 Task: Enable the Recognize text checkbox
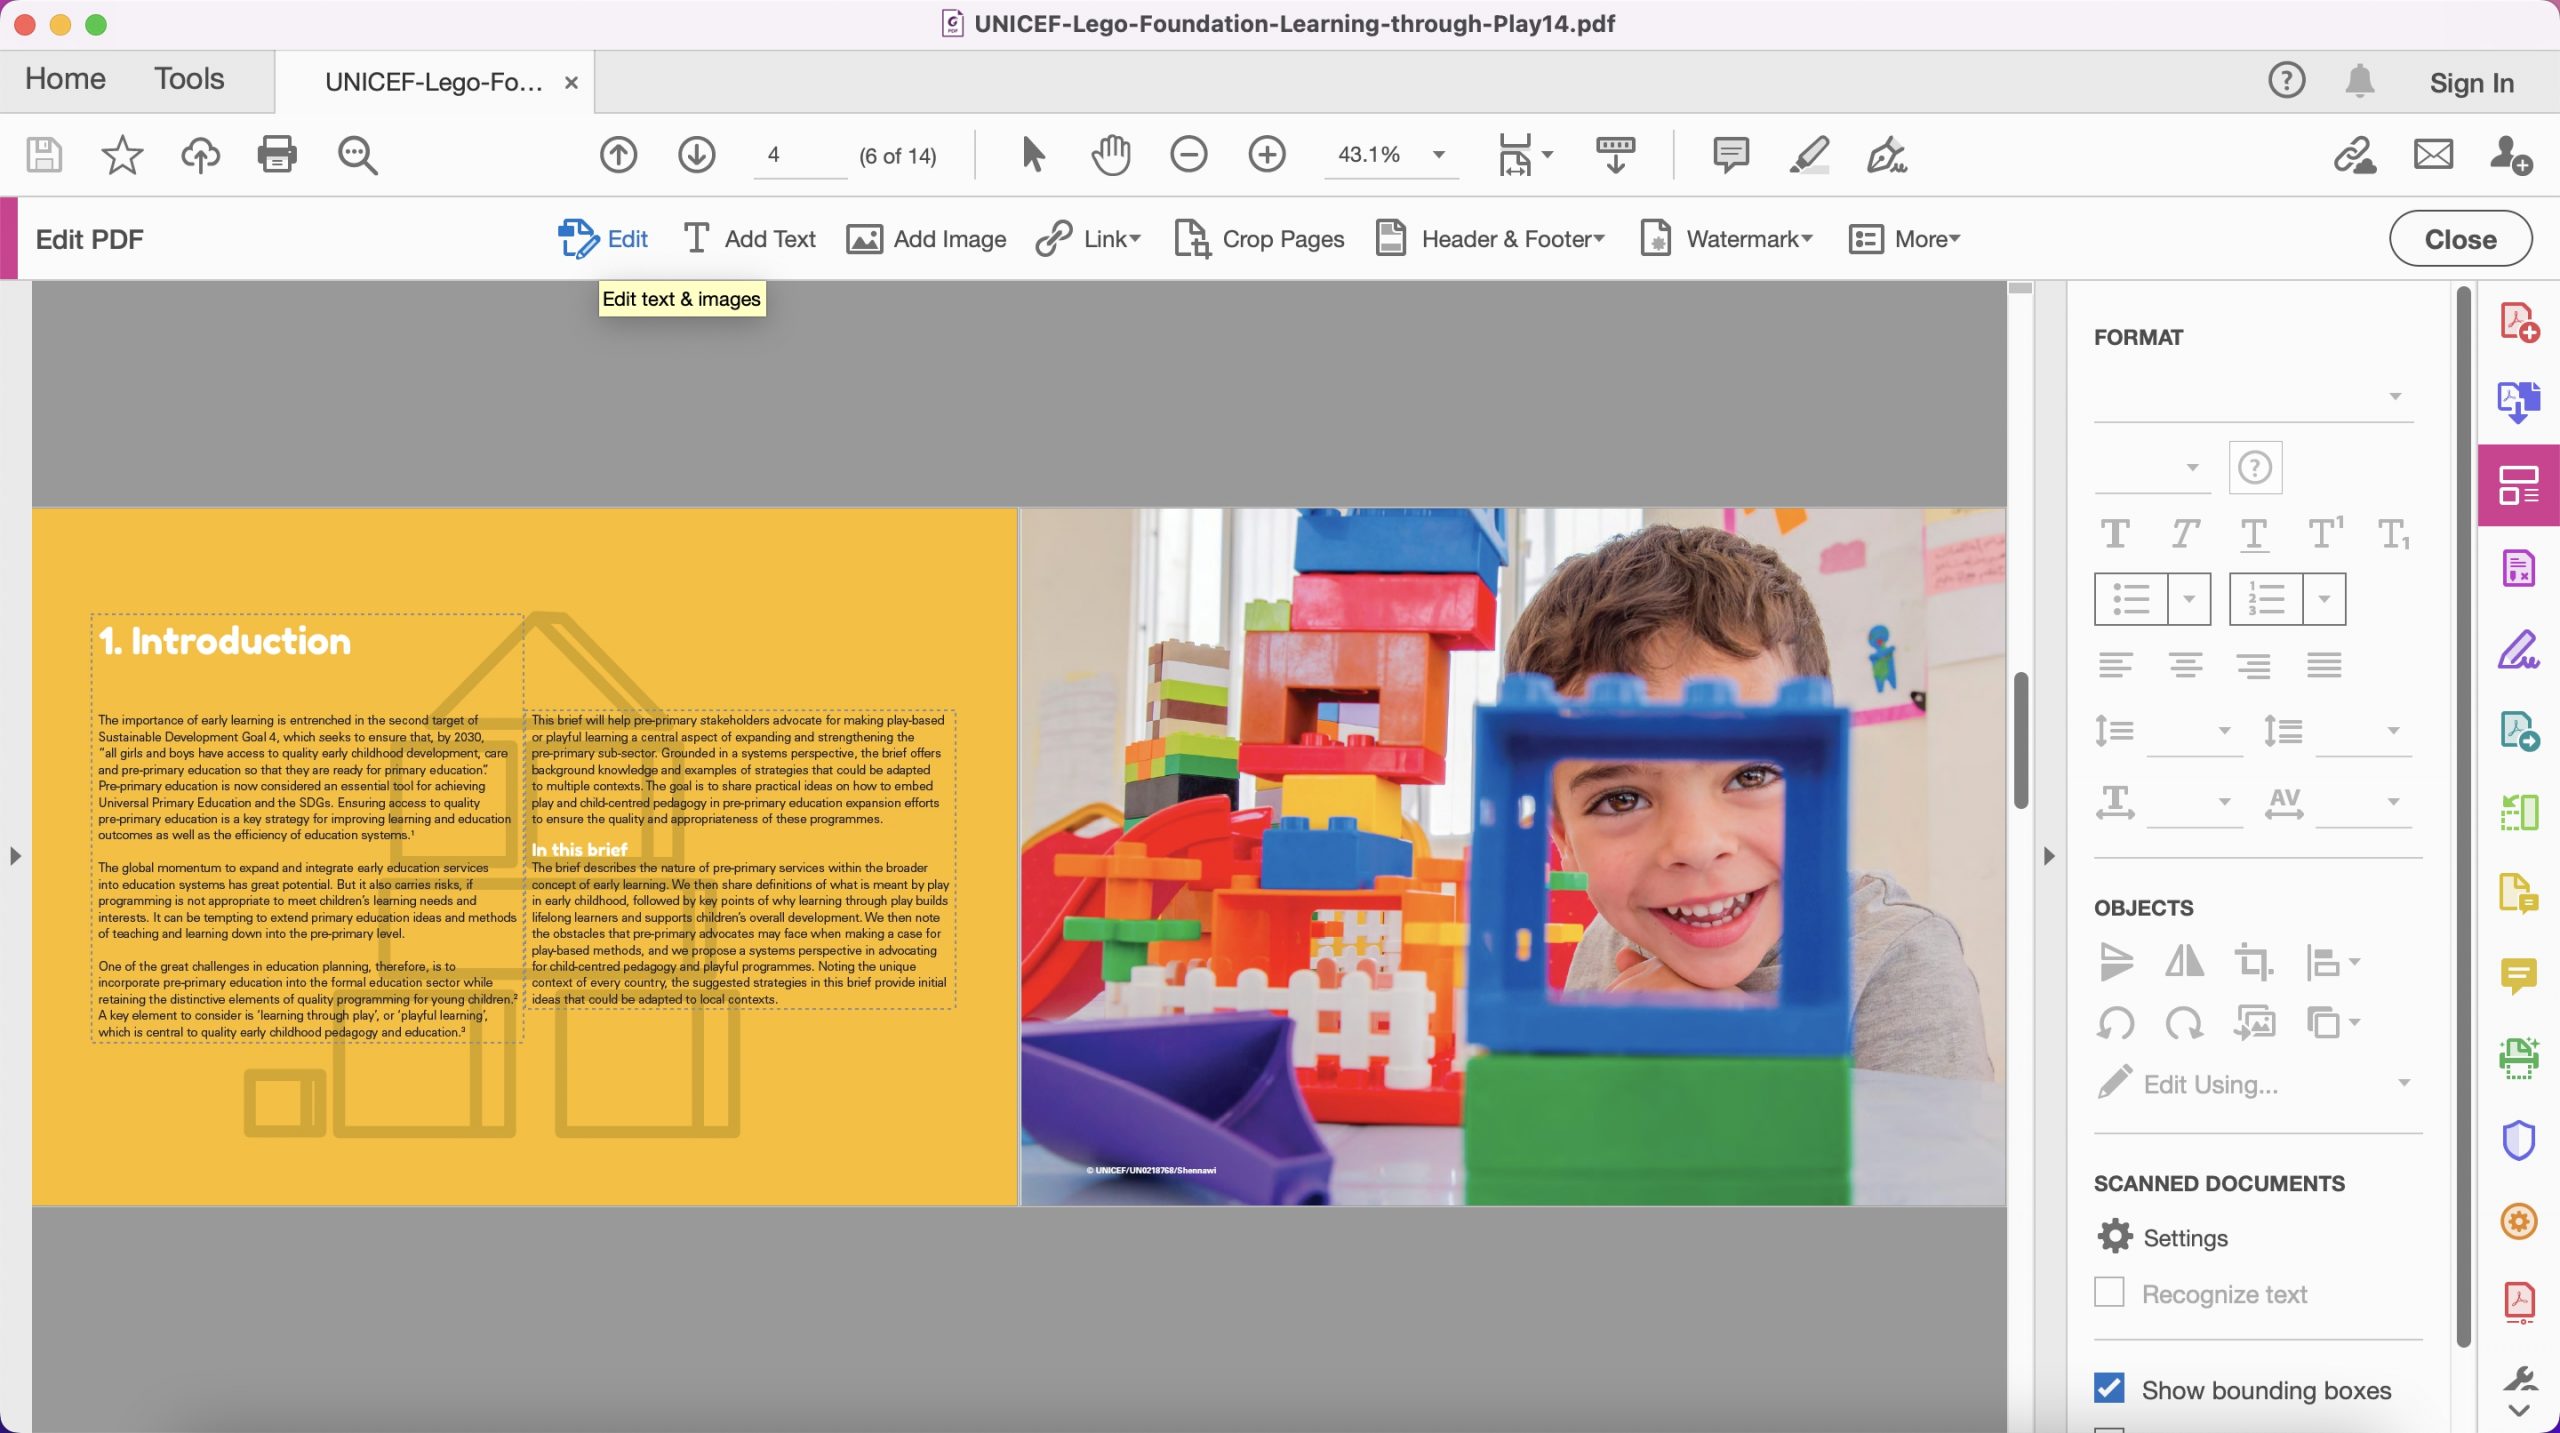pyautogui.click(x=2108, y=1292)
